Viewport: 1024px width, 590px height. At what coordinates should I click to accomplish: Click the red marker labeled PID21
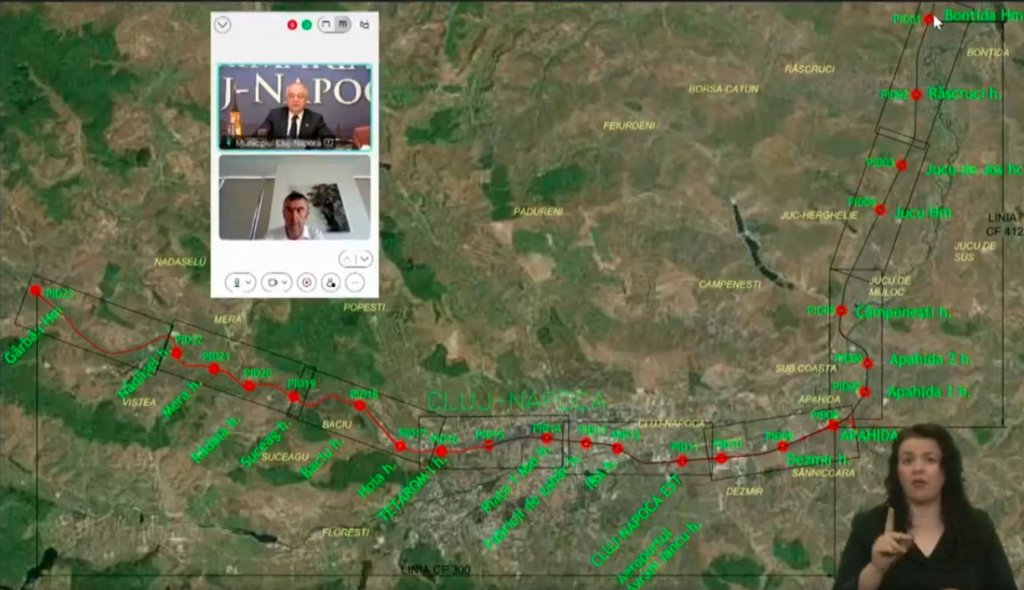tap(214, 369)
